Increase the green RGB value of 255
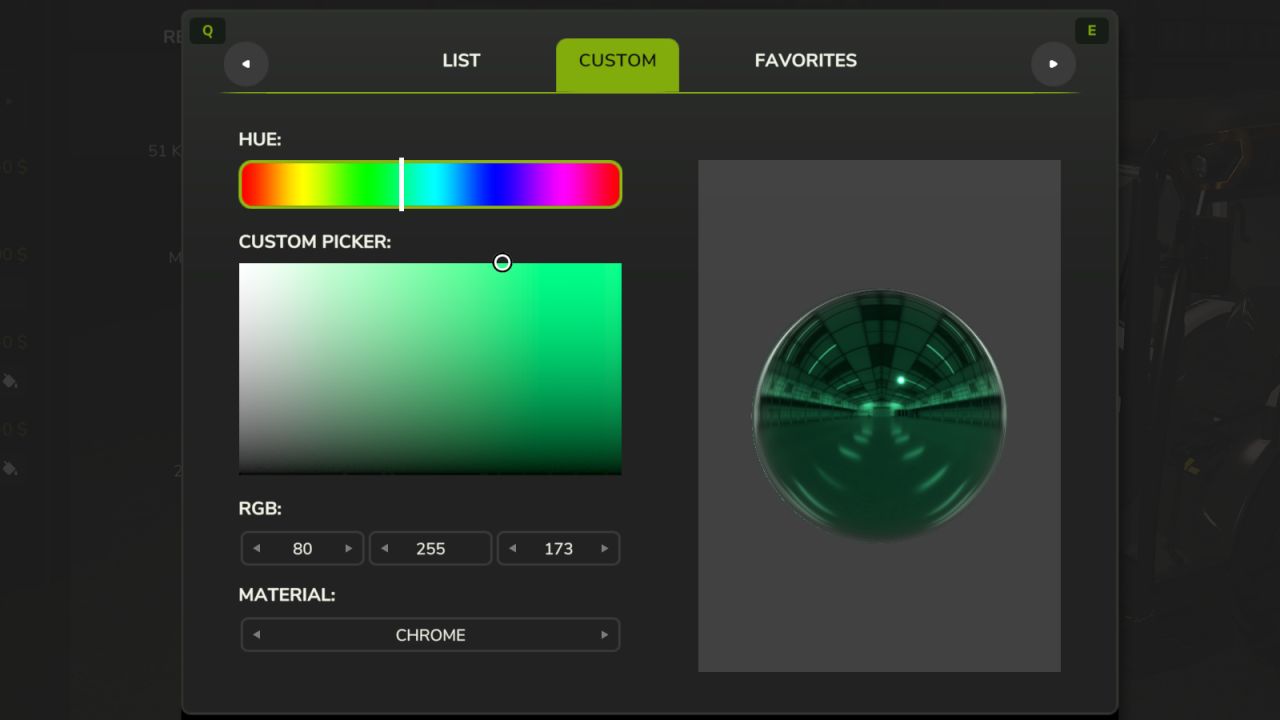The width and height of the screenshot is (1280, 720). pyautogui.click(x=476, y=548)
